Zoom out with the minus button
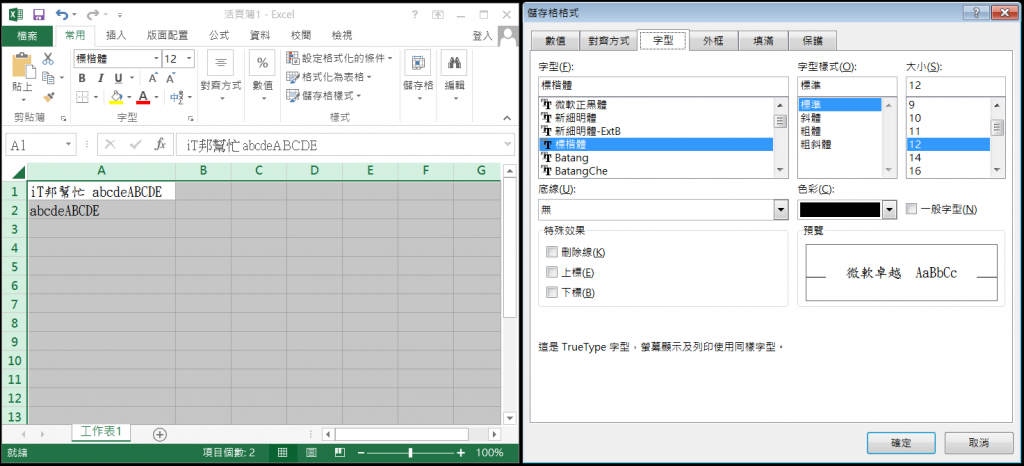Viewport: 1024px width, 466px height. pos(359,452)
